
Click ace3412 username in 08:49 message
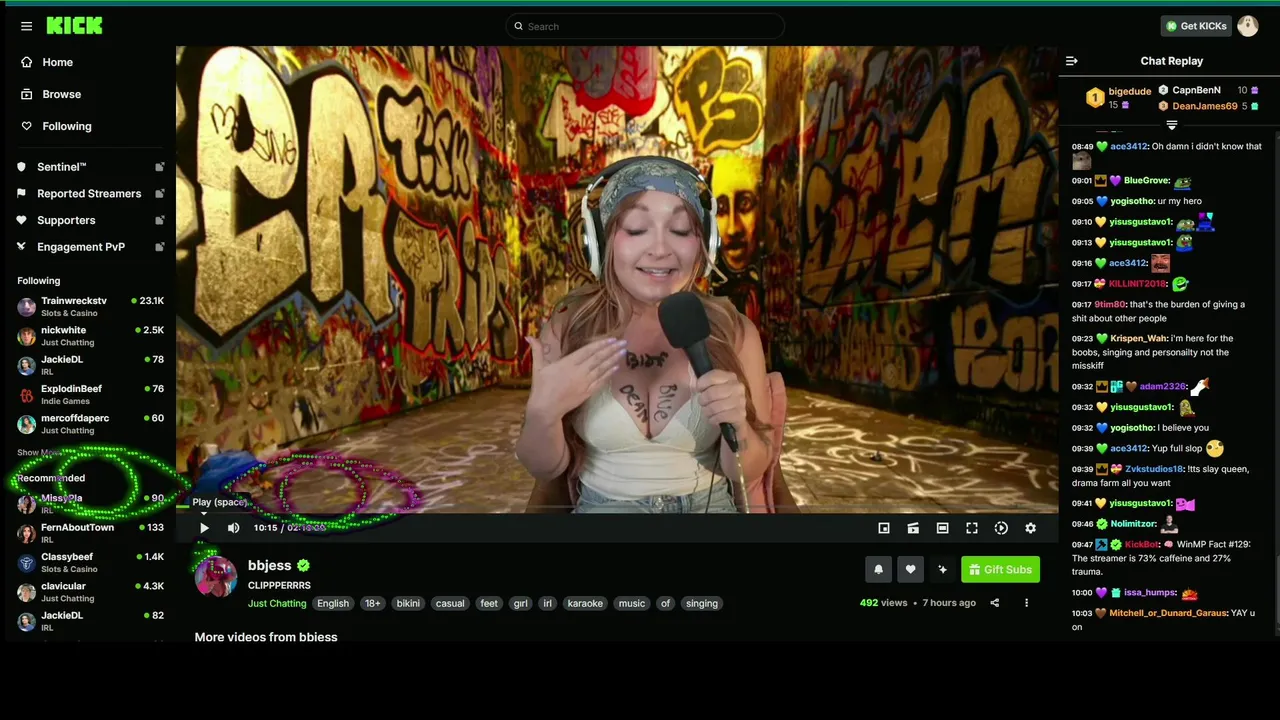1128,147
